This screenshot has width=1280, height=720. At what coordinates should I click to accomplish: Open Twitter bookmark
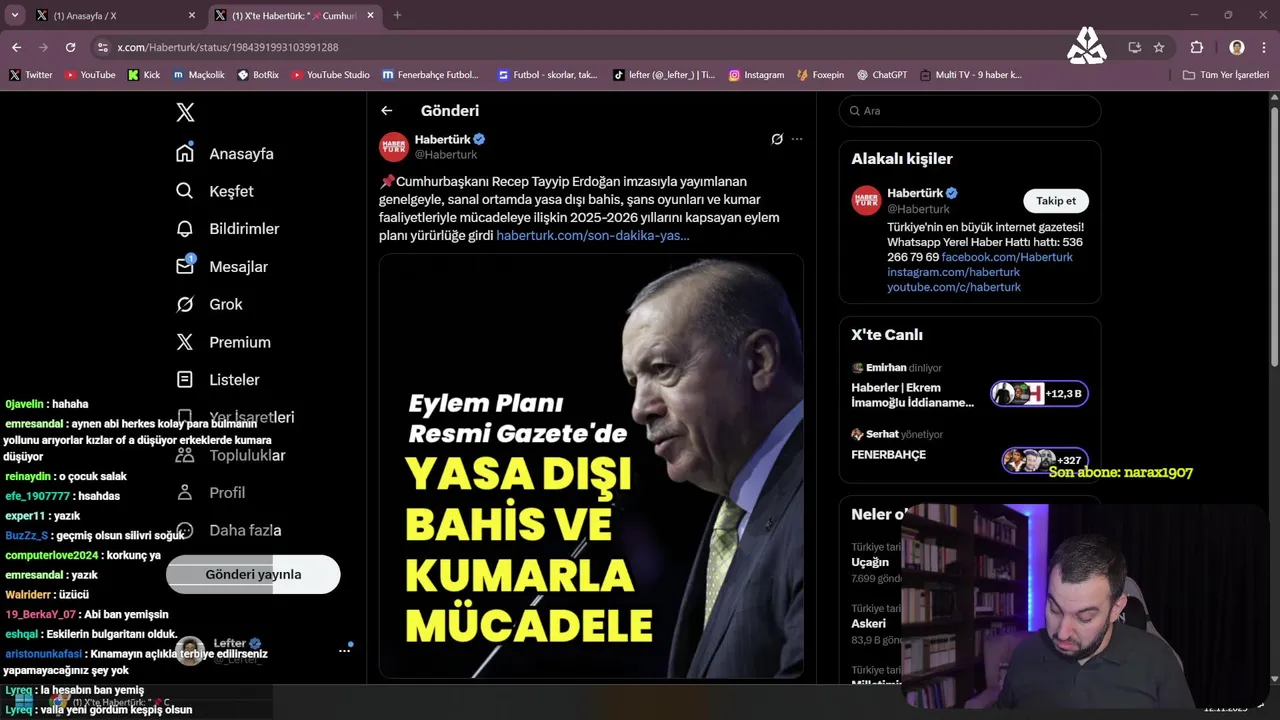(x=31, y=75)
